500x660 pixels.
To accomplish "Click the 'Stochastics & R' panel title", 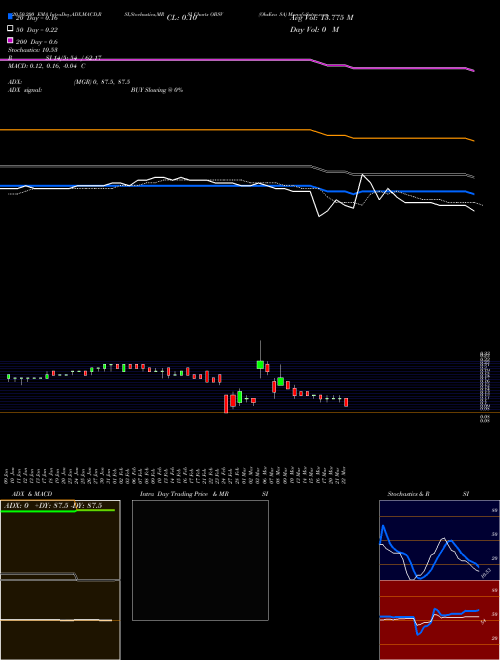I will 408,494.
